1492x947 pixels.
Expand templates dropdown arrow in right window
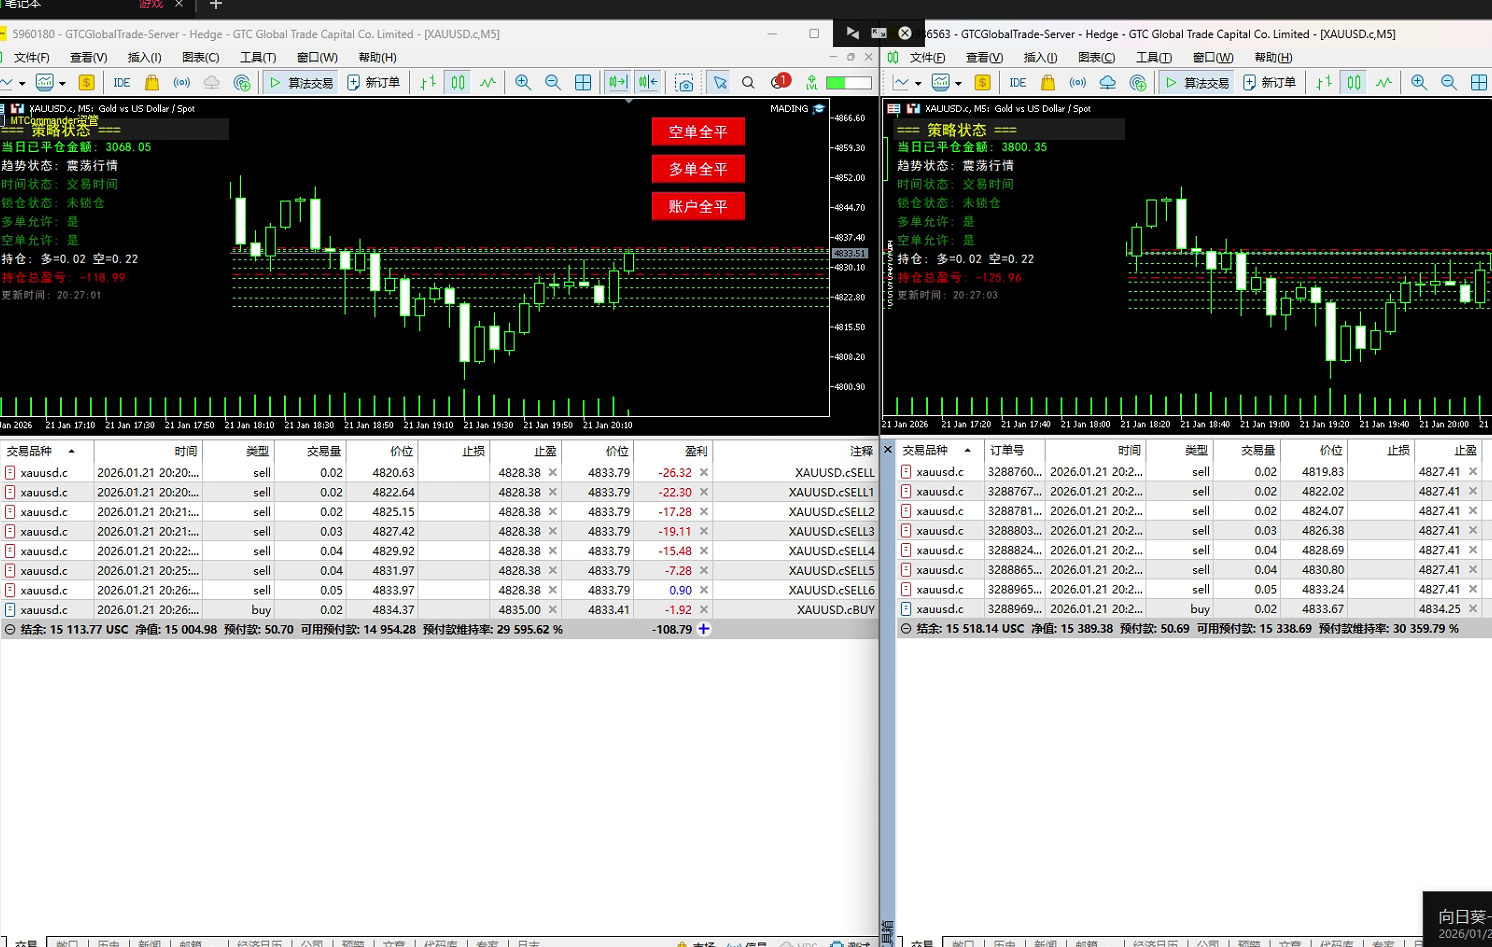tap(958, 84)
